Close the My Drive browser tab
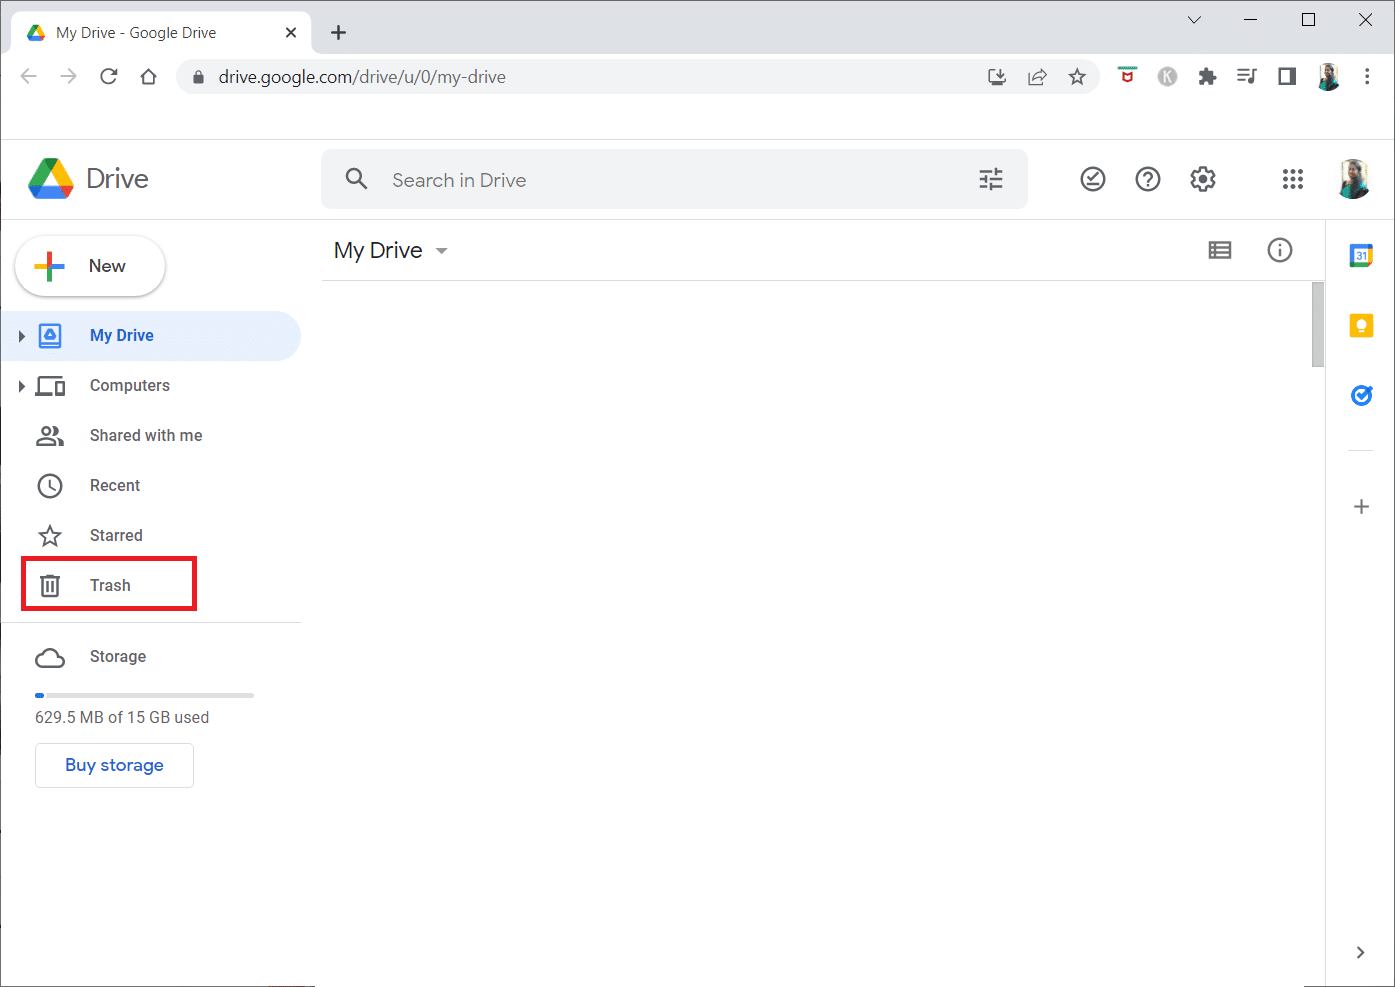 pos(291,32)
